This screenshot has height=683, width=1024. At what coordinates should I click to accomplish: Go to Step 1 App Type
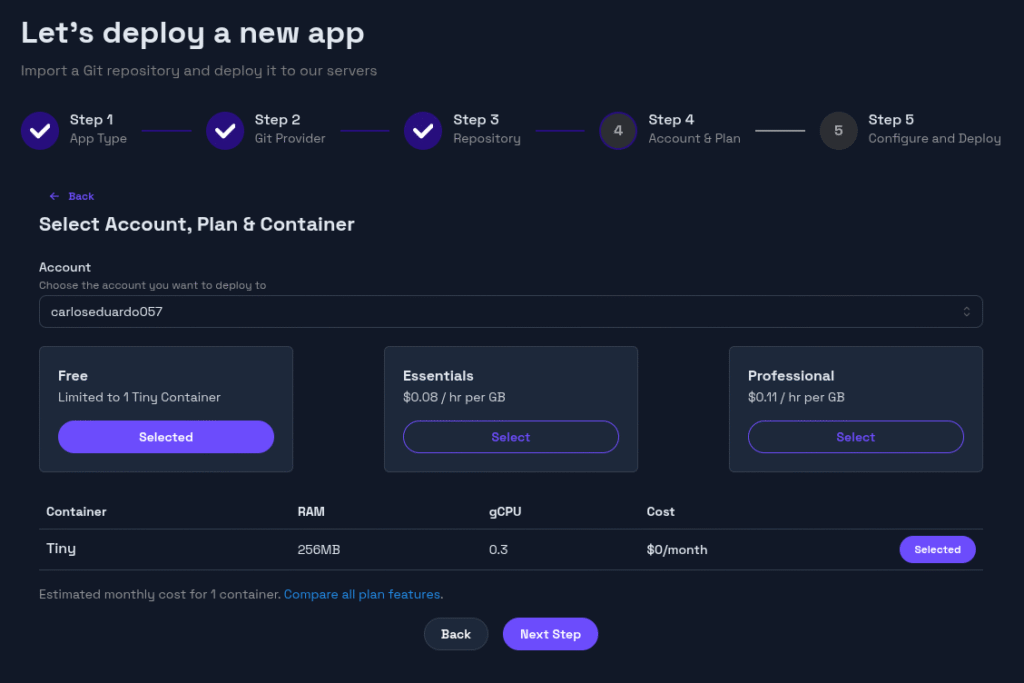(x=98, y=129)
